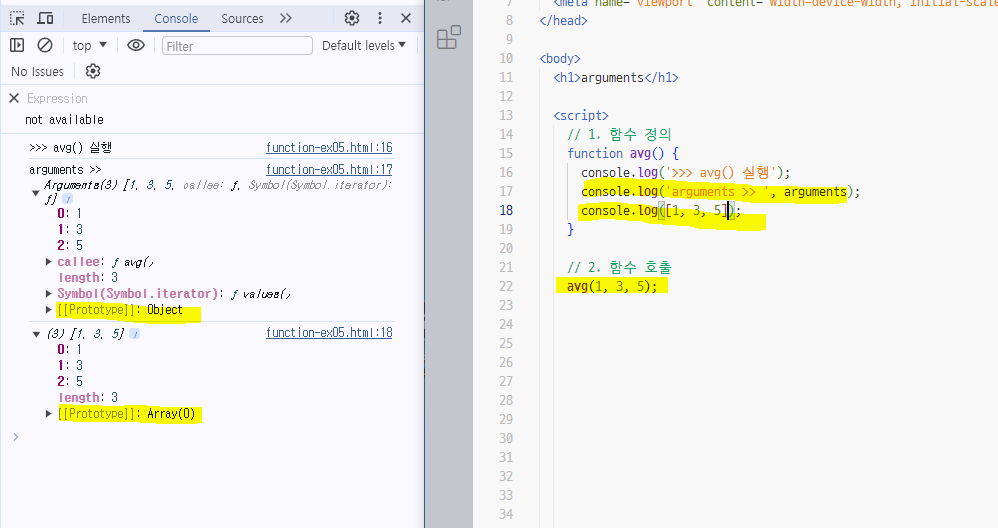
Task: Close the DevTools panel
Action: click(x=406, y=18)
